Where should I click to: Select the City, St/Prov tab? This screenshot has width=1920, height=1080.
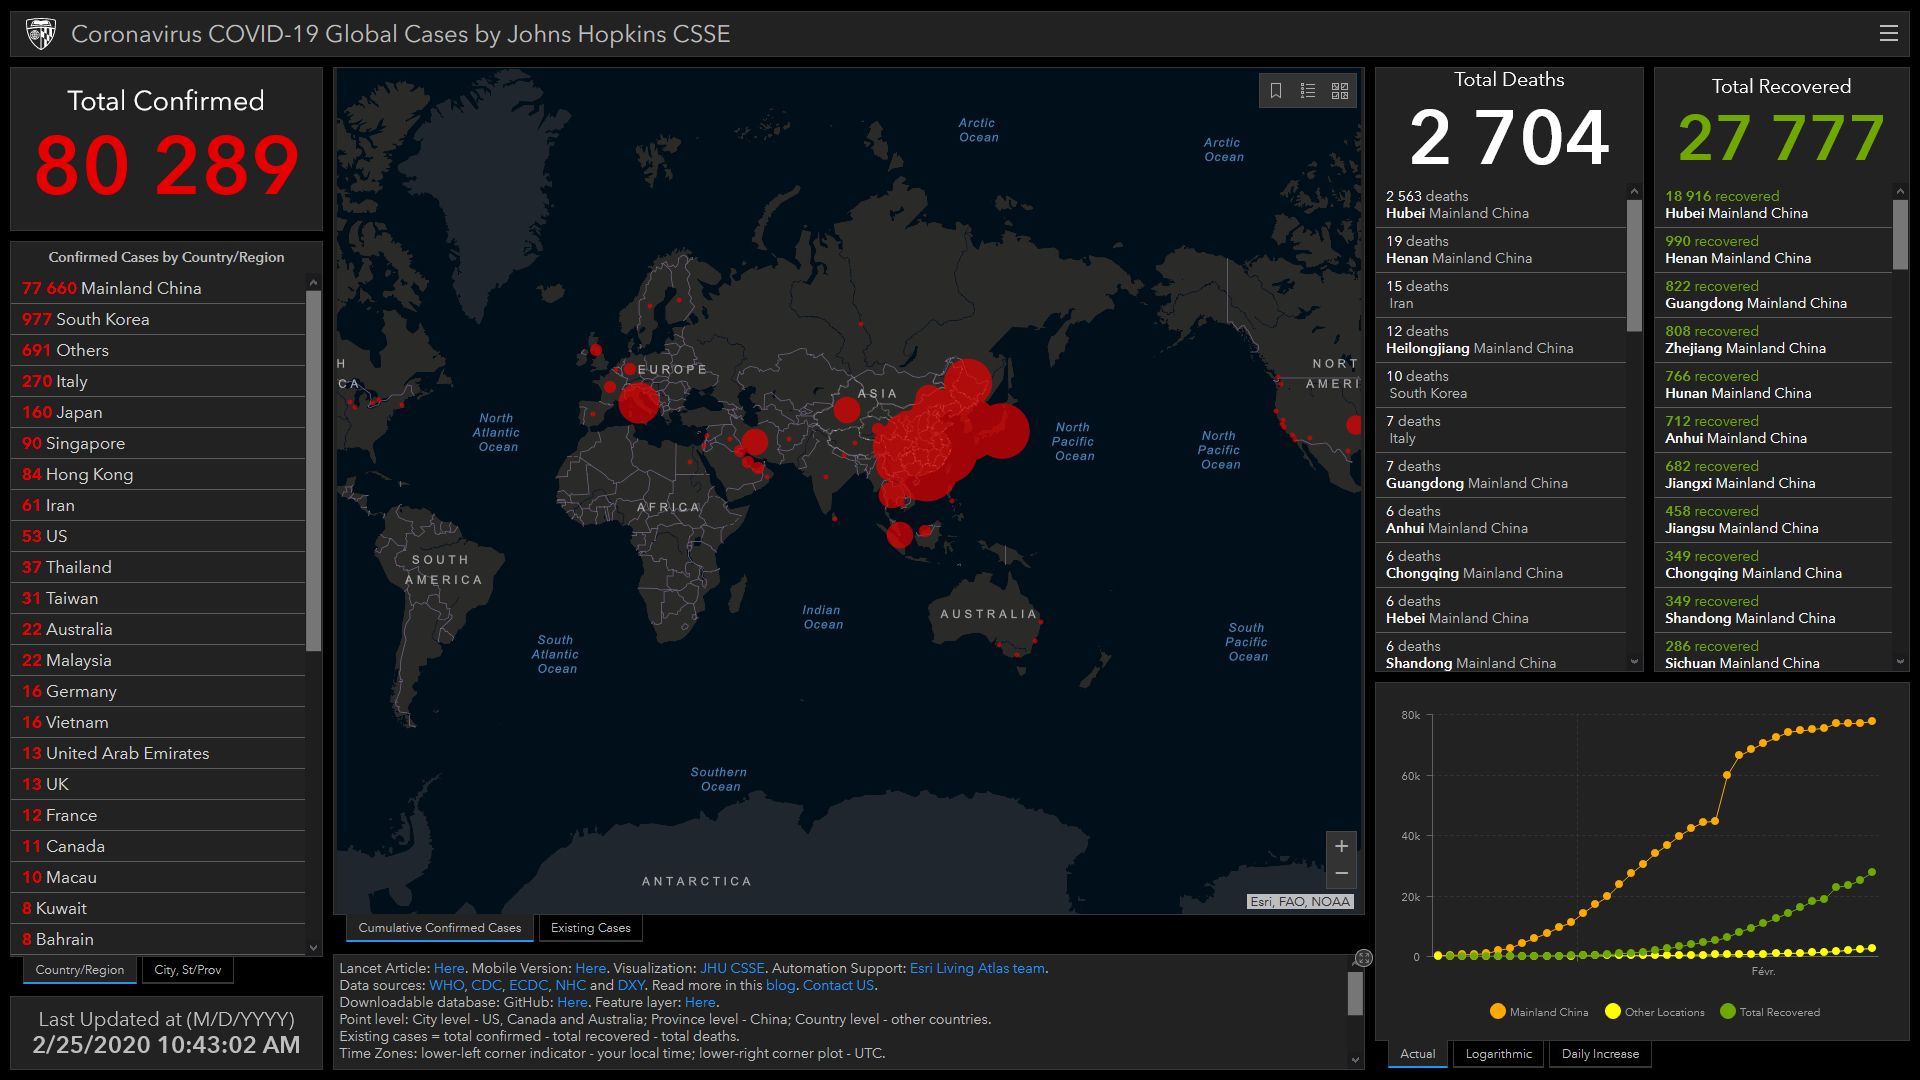click(188, 970)
